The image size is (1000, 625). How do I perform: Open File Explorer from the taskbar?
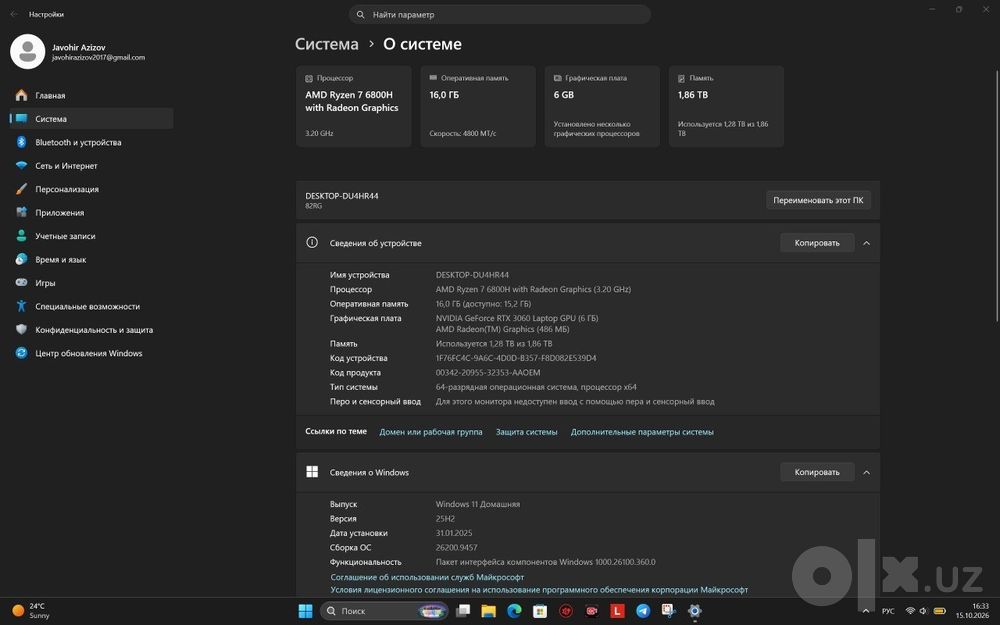pyautogui.click(x=489, y=611)
